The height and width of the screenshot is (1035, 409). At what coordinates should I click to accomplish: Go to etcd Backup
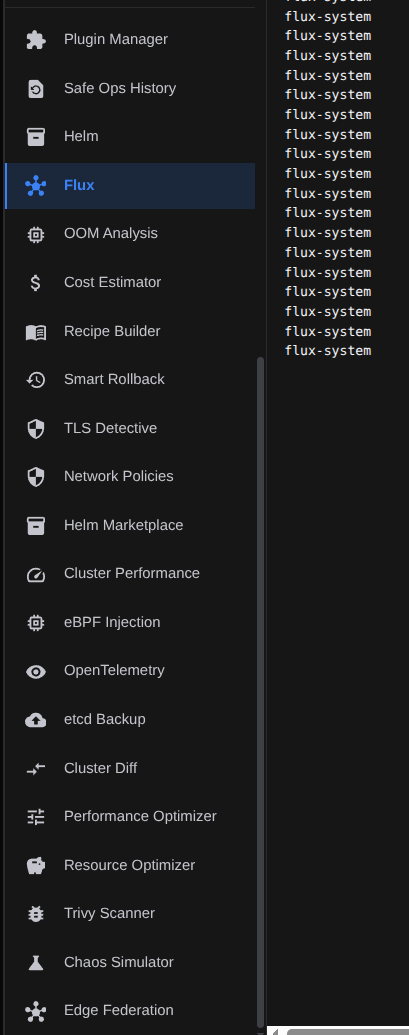130,719
